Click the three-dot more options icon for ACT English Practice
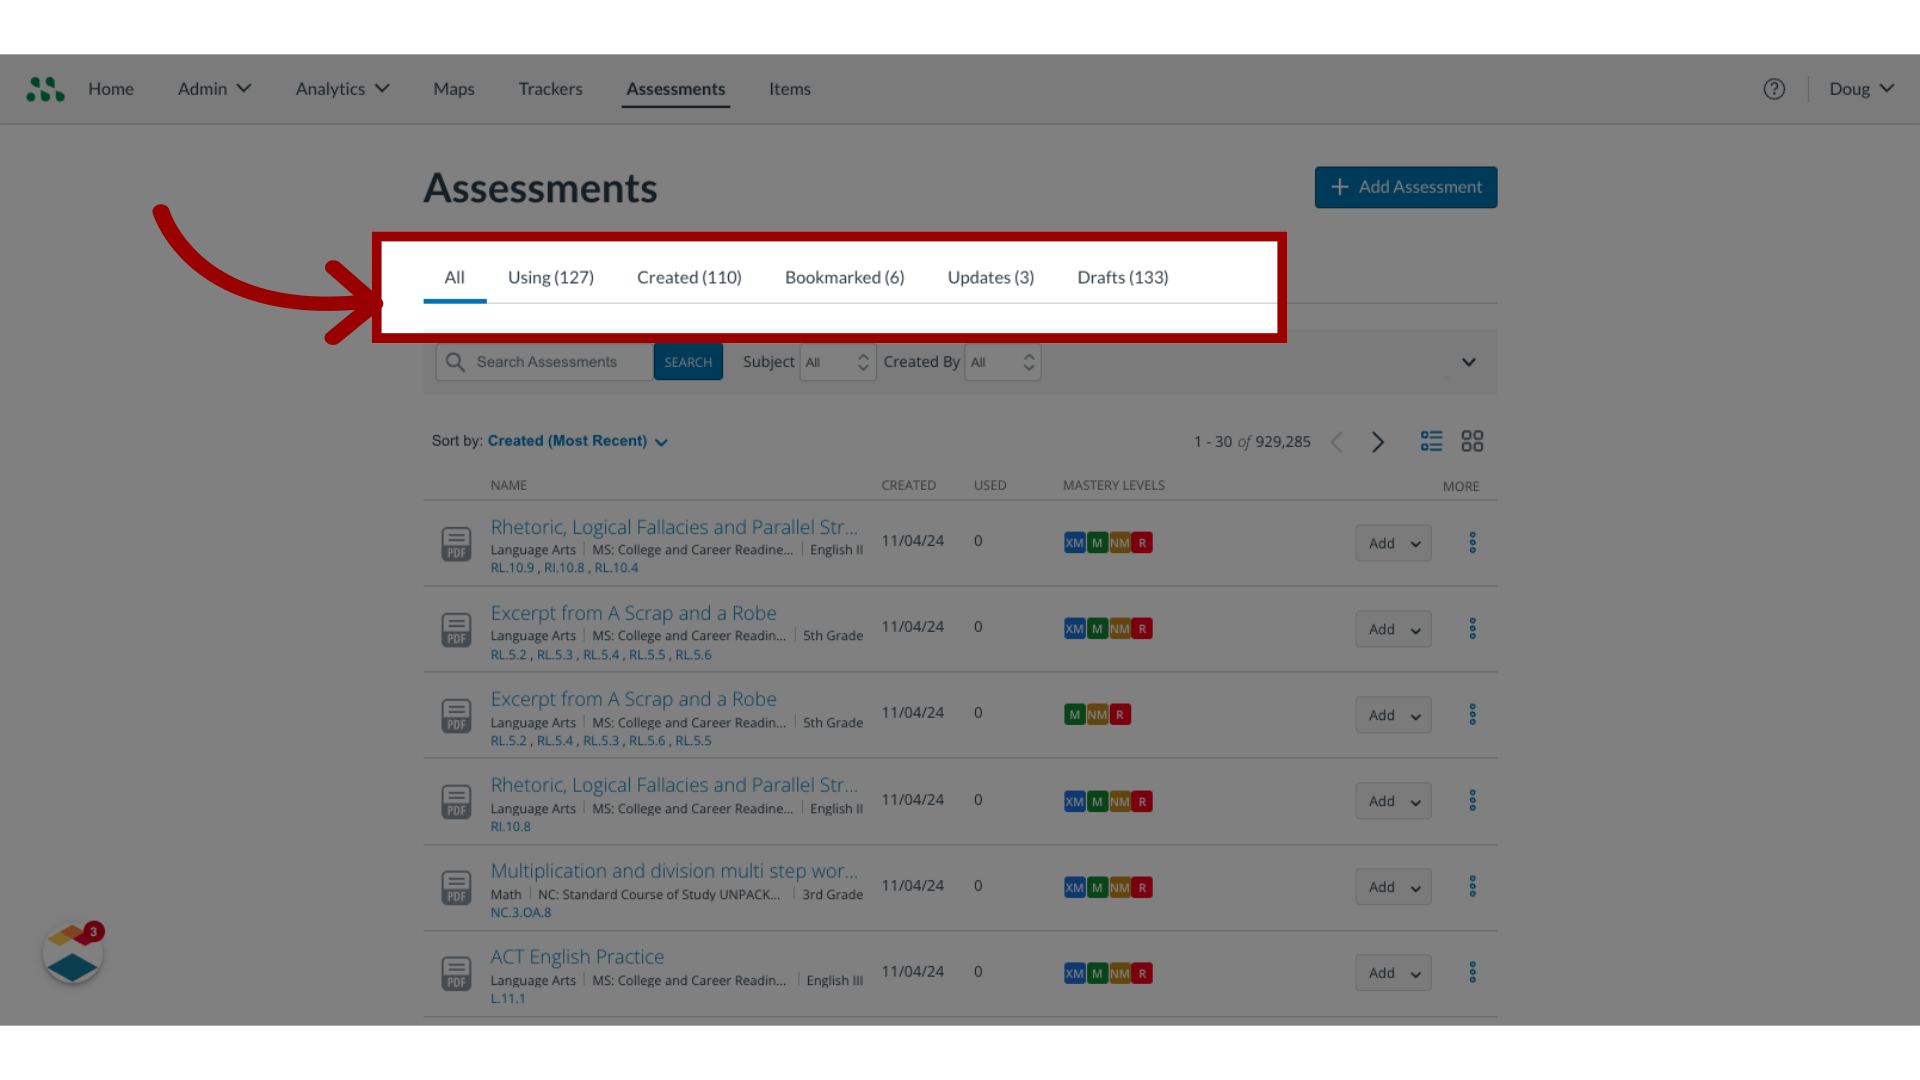Viewport: 1920px width, 1080px height. click(x=1473, y=972)
